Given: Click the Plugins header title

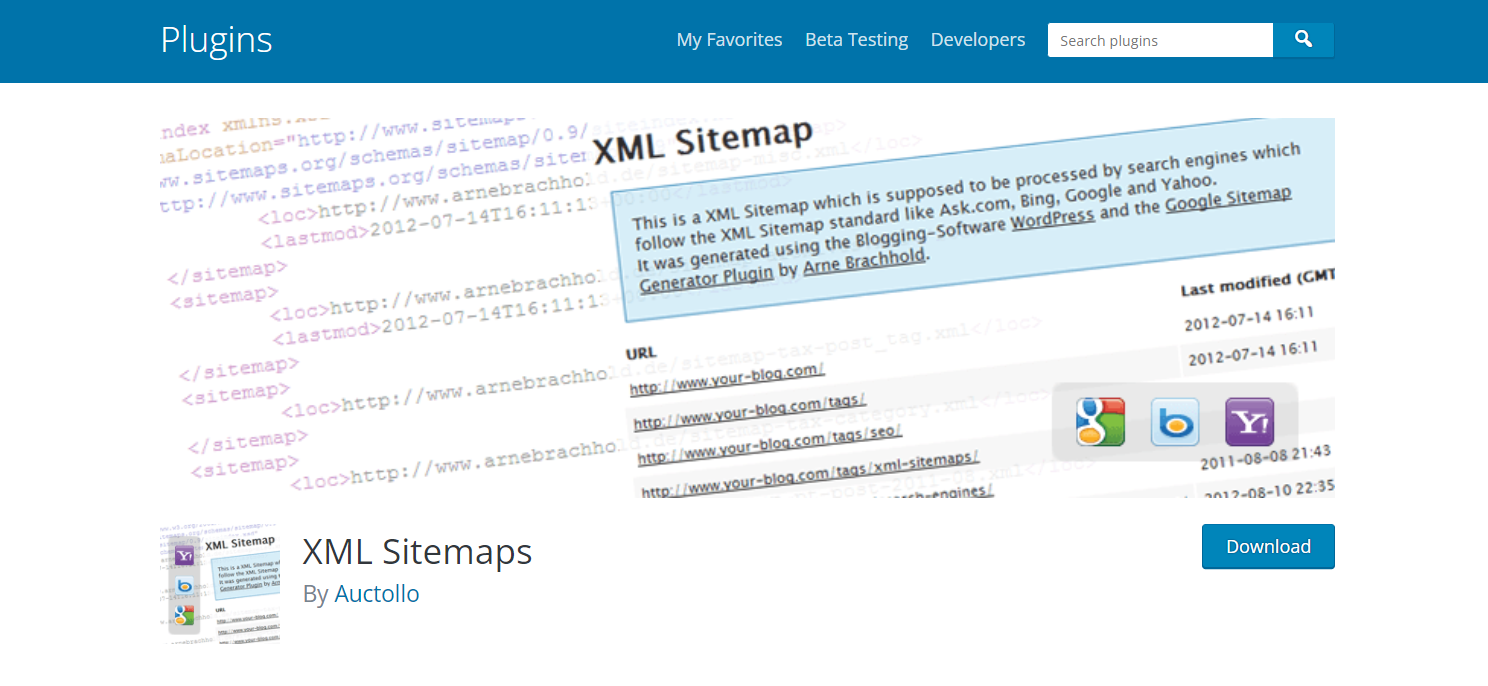Looking at the screenshot, I should (216, 40).
